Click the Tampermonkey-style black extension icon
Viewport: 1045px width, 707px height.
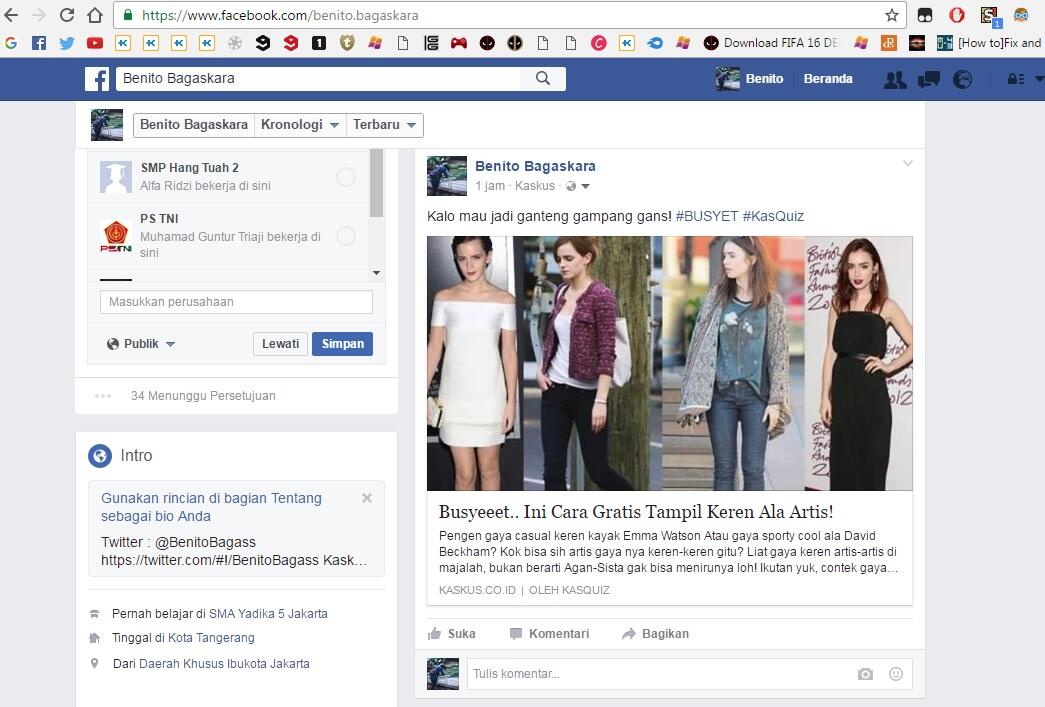pos(925,15)
